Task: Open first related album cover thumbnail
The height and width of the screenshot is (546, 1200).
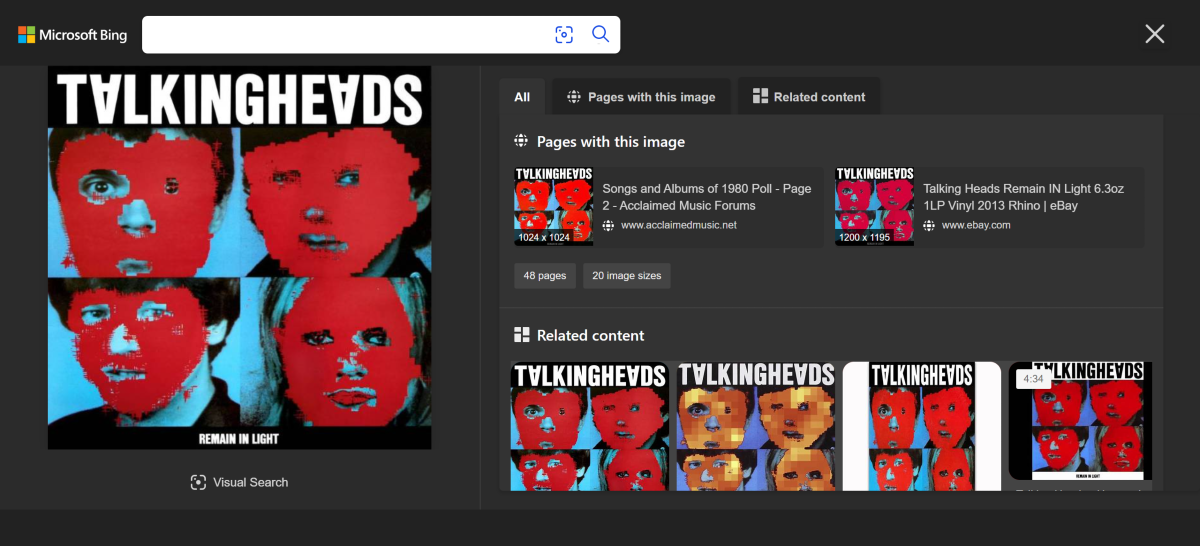Action: [589, 426]
